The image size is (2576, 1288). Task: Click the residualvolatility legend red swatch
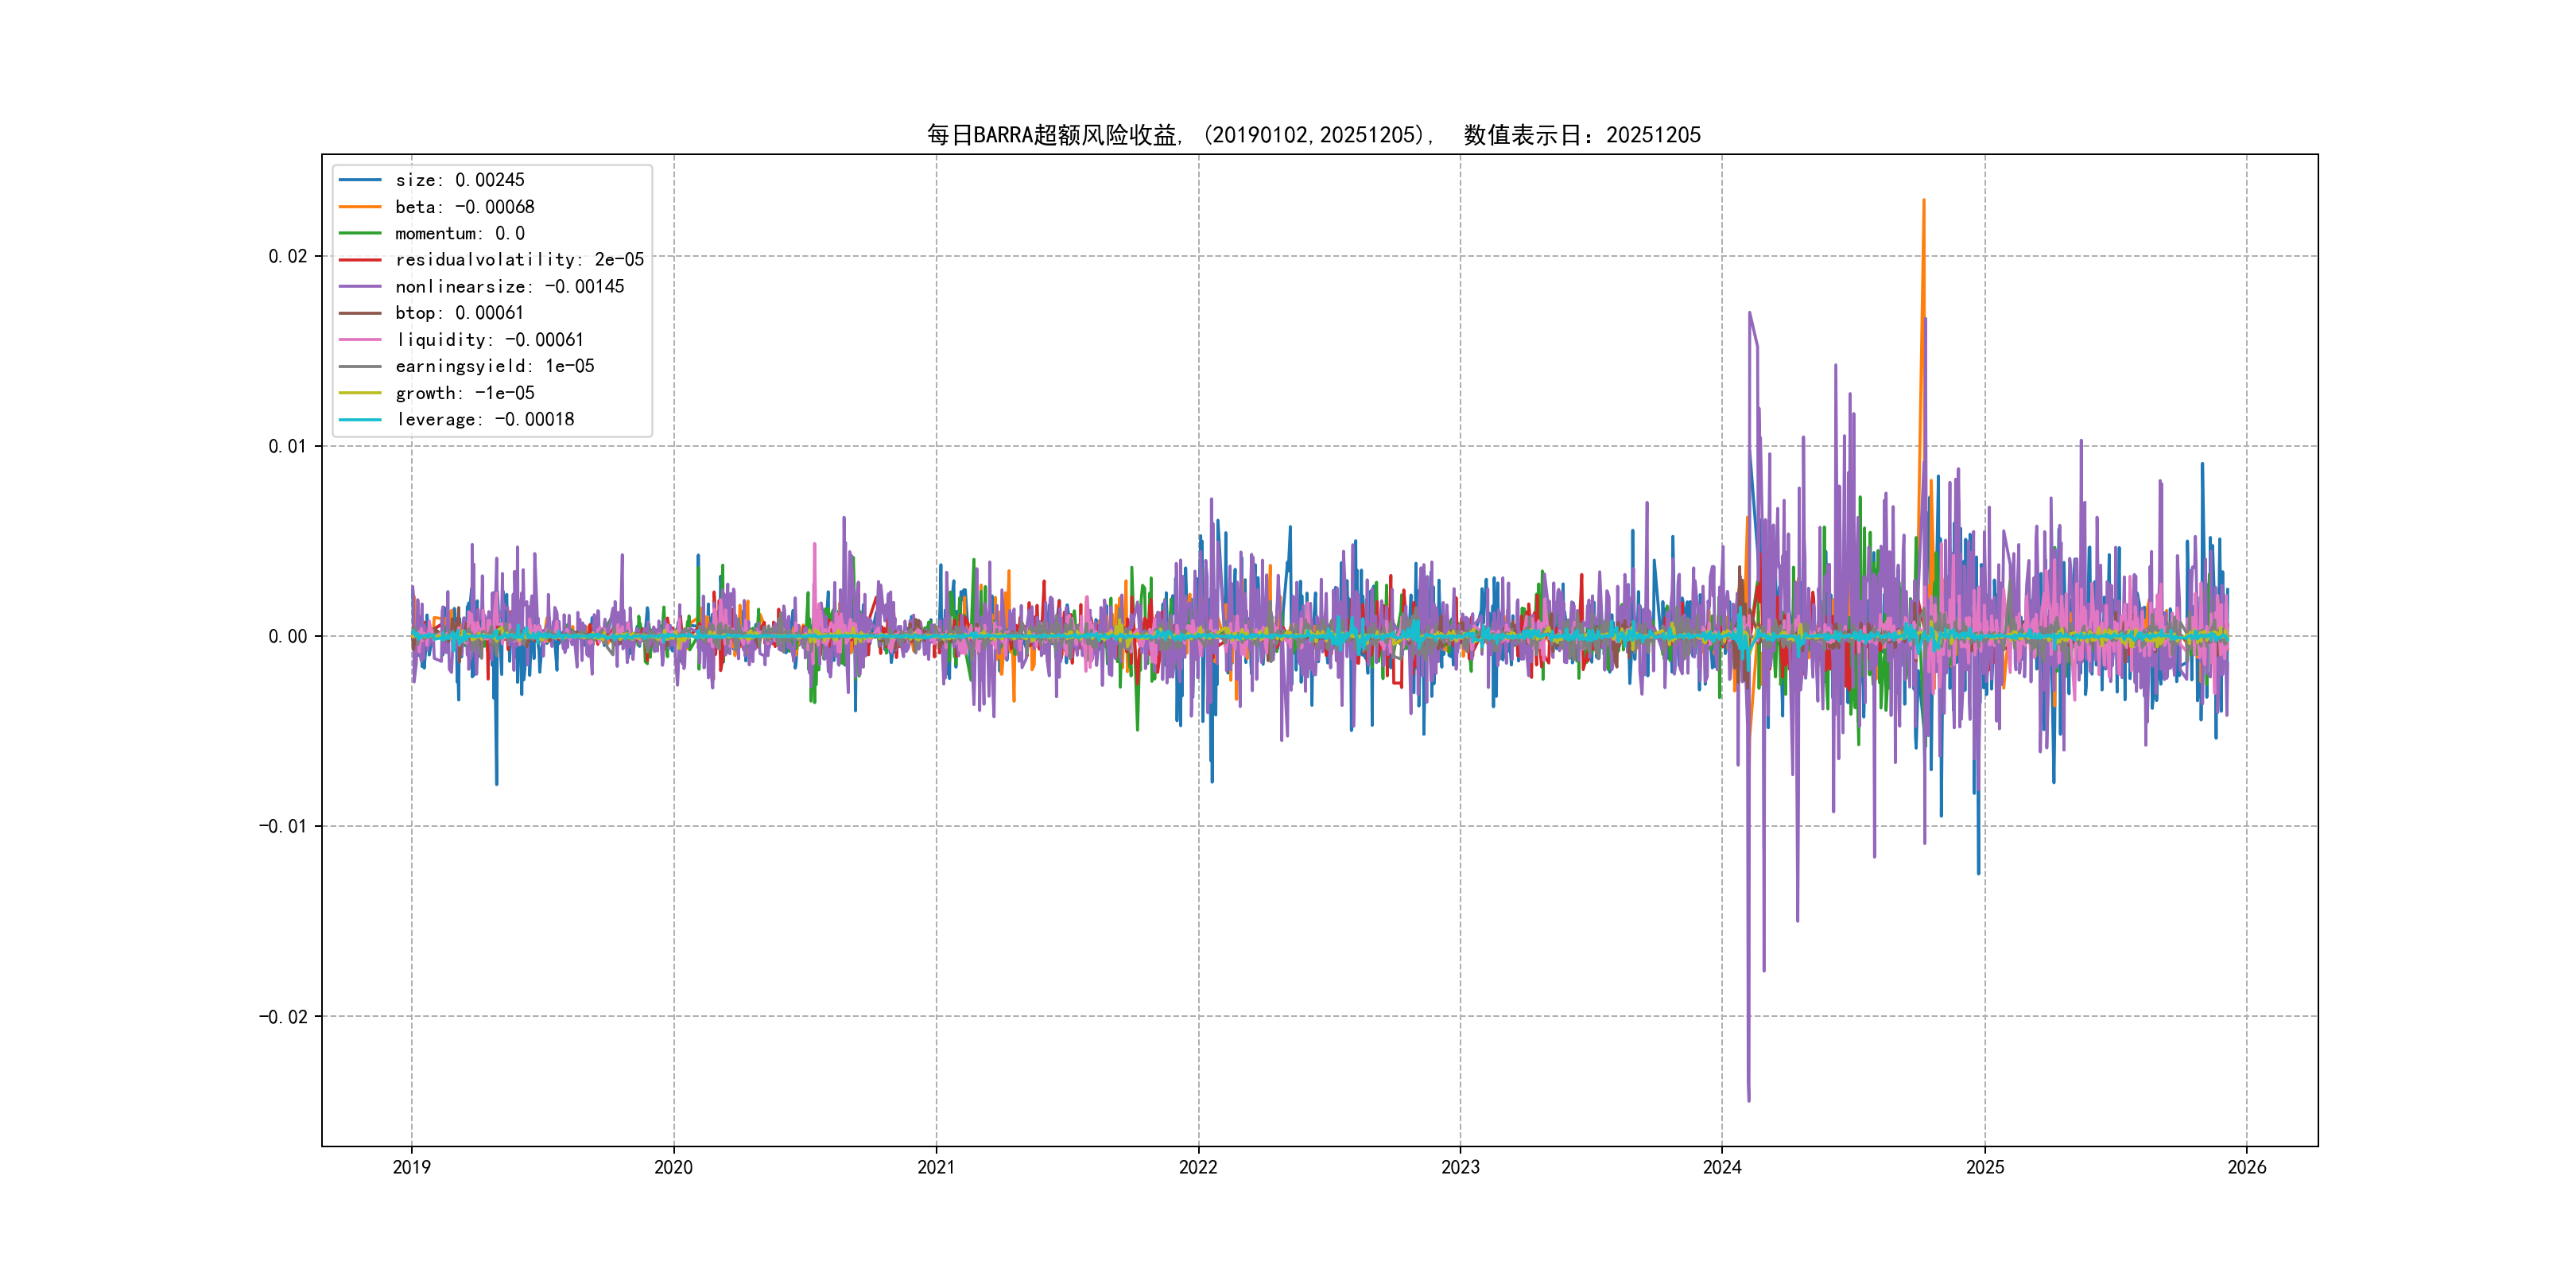(360, 260)
